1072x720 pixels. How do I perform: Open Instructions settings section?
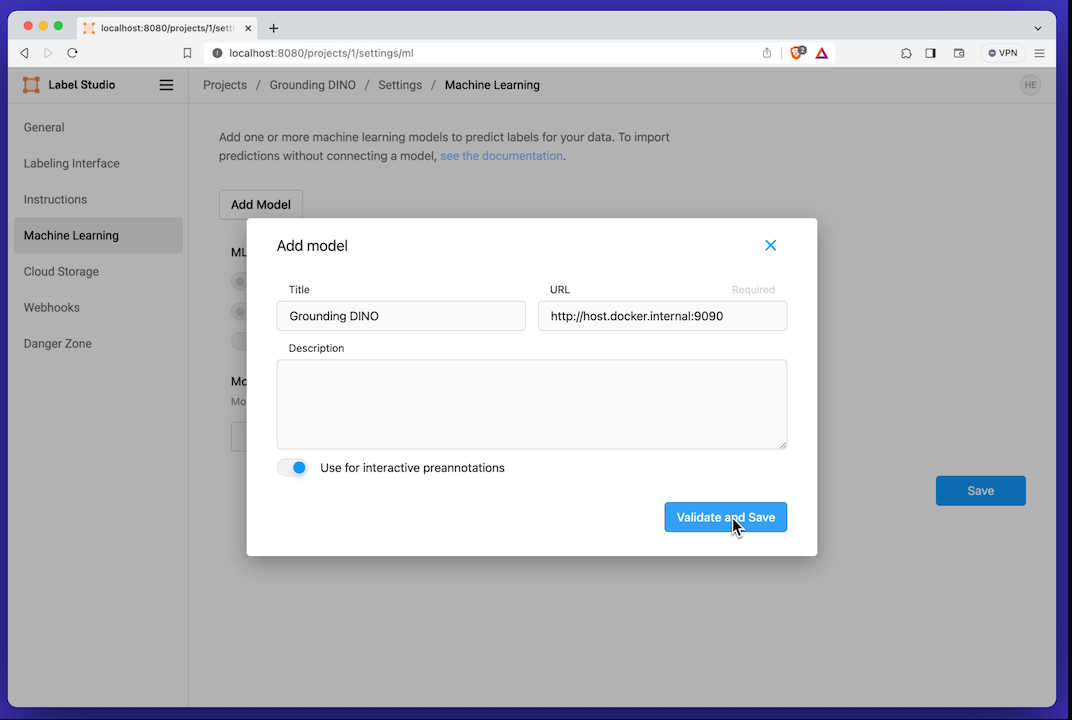pyautogui.click(x=98, y=200)
